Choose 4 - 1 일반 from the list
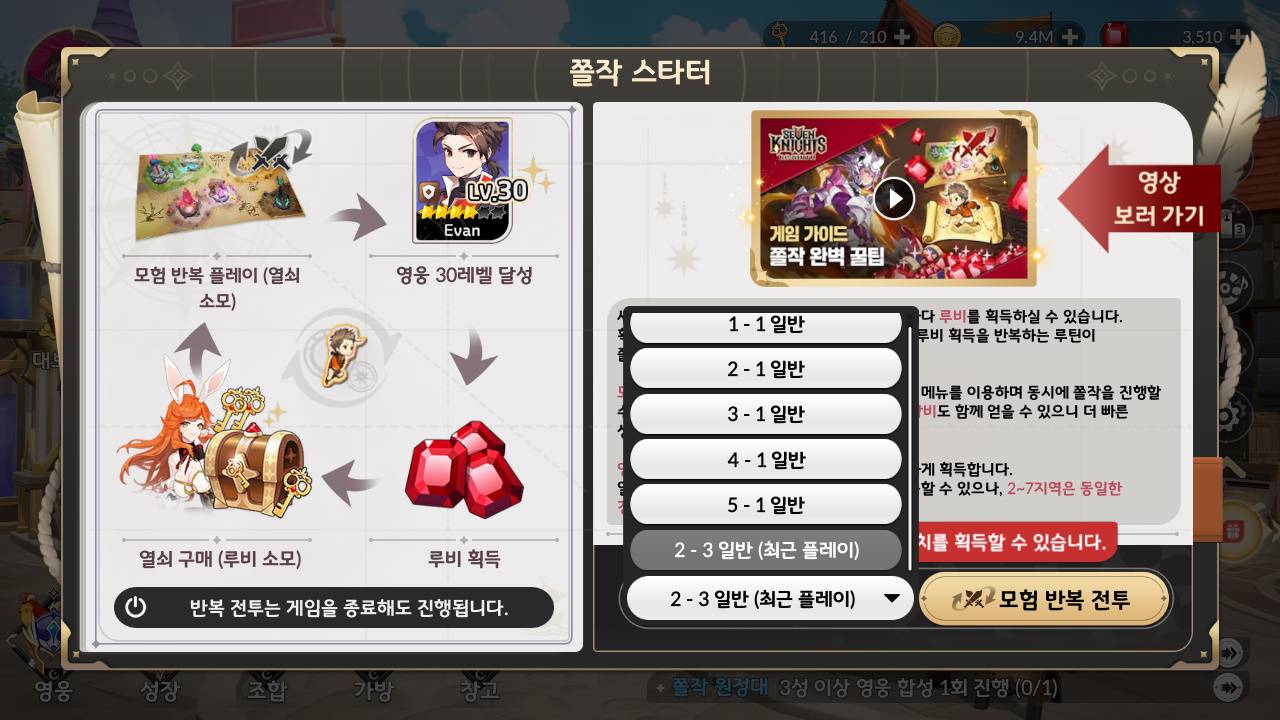Viewport: 1280px width, 720px height. [766, 460]
